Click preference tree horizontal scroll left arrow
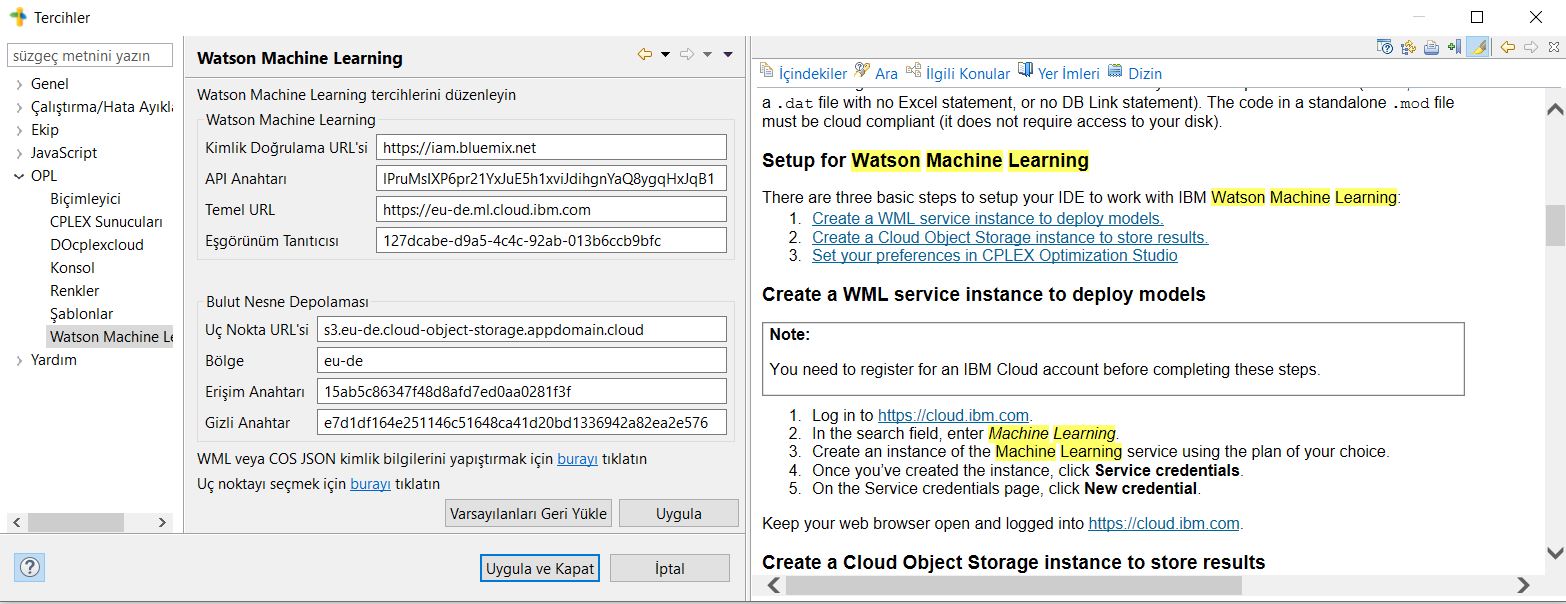The height and width of the screenshot is (604, 1566). pos(17,522)
